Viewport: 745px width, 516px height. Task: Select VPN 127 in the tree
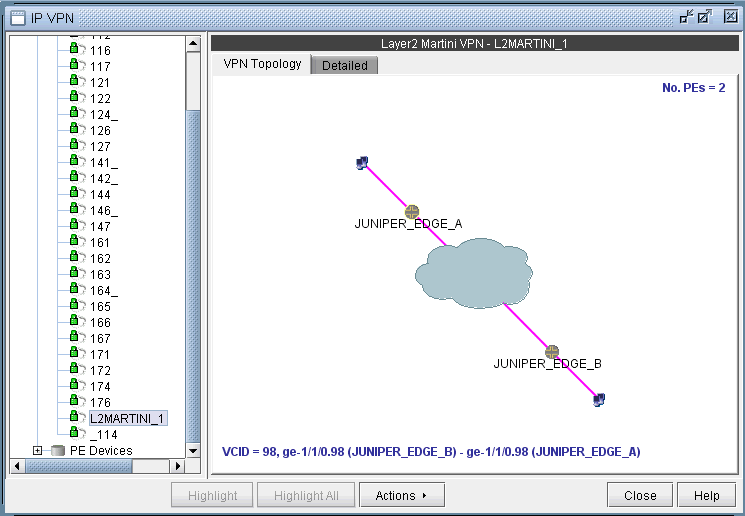pyautogui.click(x=100, y=146)
